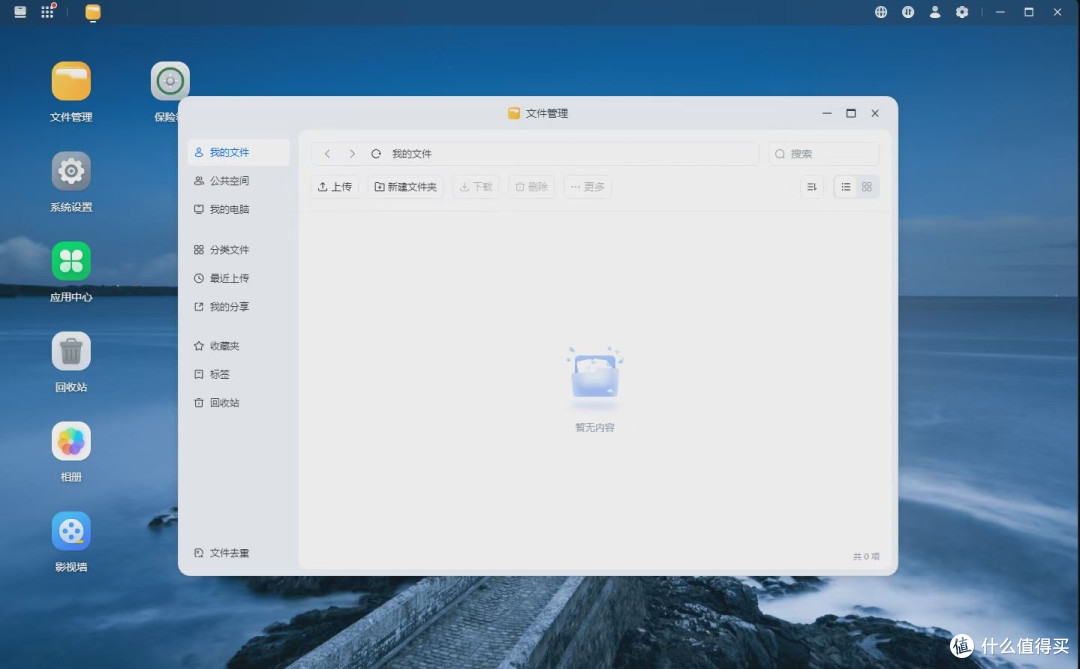Screen dimensions: 1080x669
Task: Open 回收站 in the file manager sidebar
Action: [x=238, y=402]
